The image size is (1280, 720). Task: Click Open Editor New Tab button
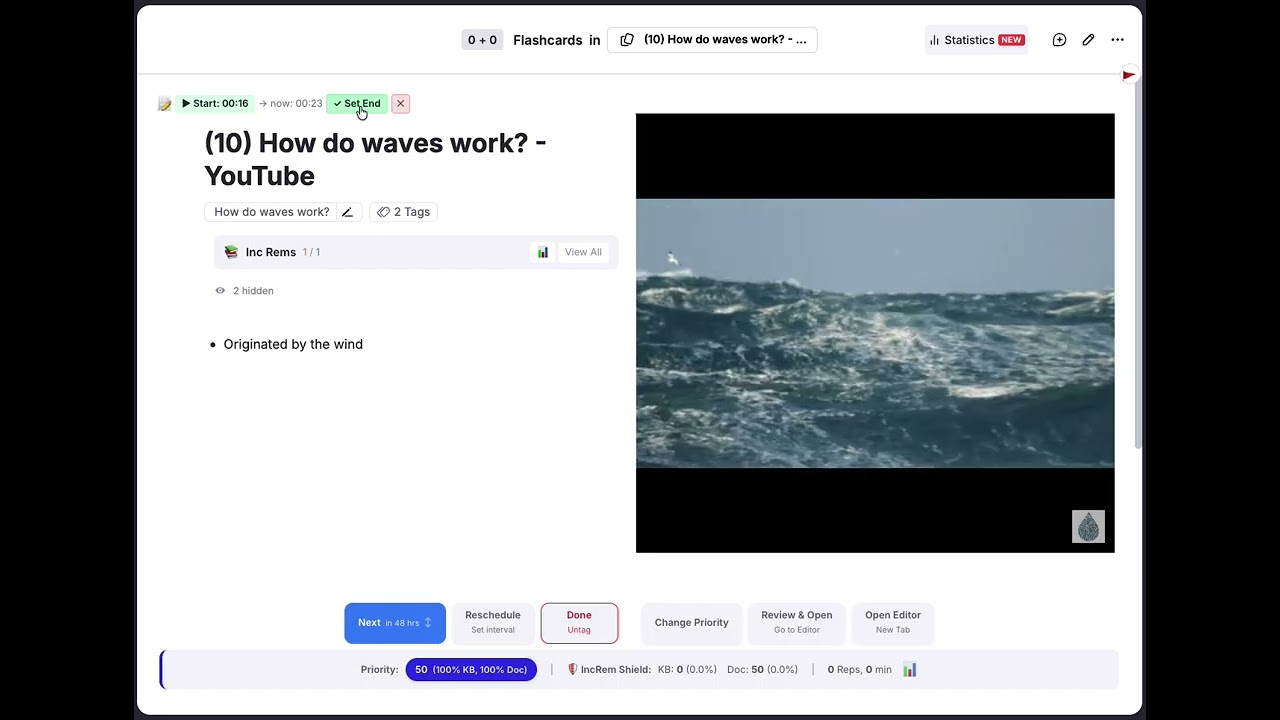pos(893,623)
